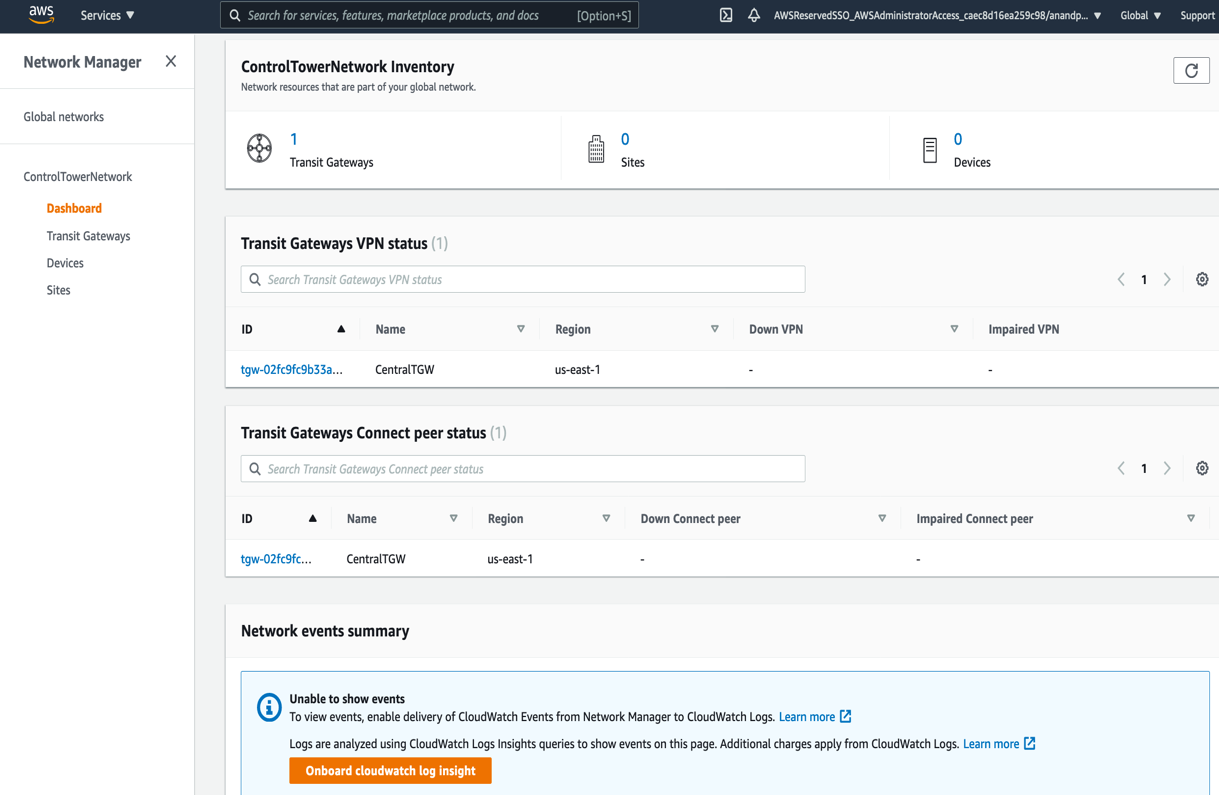Select Dashboard in the sidebar
1219x795 pixels.
pyautogui.click(x=74, y=208)
